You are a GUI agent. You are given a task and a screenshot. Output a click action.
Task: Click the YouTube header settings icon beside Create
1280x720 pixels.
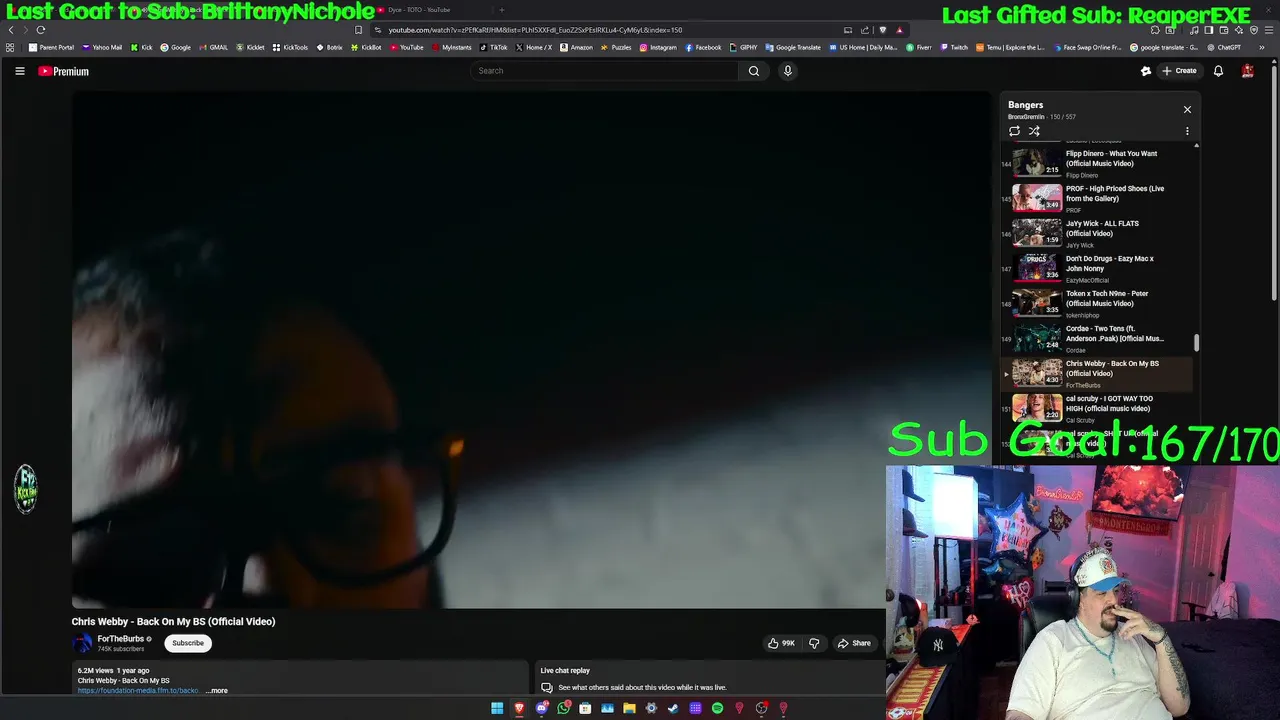tap(1146, 71)
